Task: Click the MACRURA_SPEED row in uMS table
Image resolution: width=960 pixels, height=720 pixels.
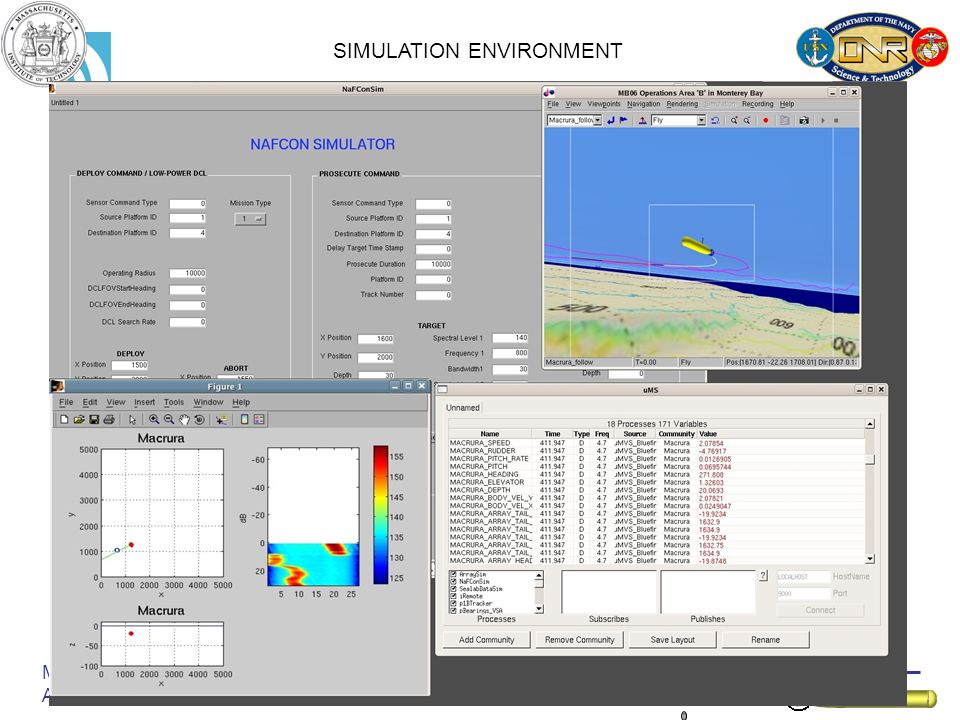Action: [x=657, y=443]
